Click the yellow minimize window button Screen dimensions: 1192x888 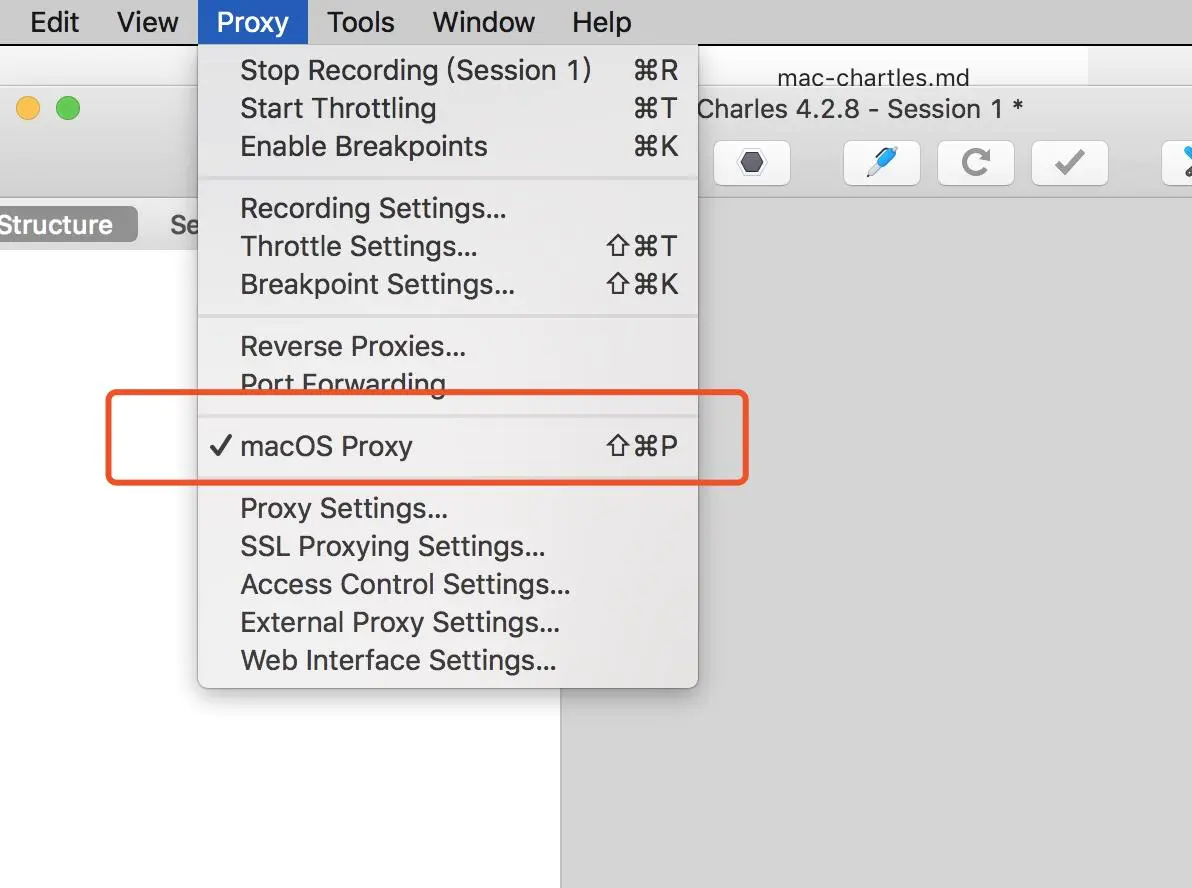(28, 108)
